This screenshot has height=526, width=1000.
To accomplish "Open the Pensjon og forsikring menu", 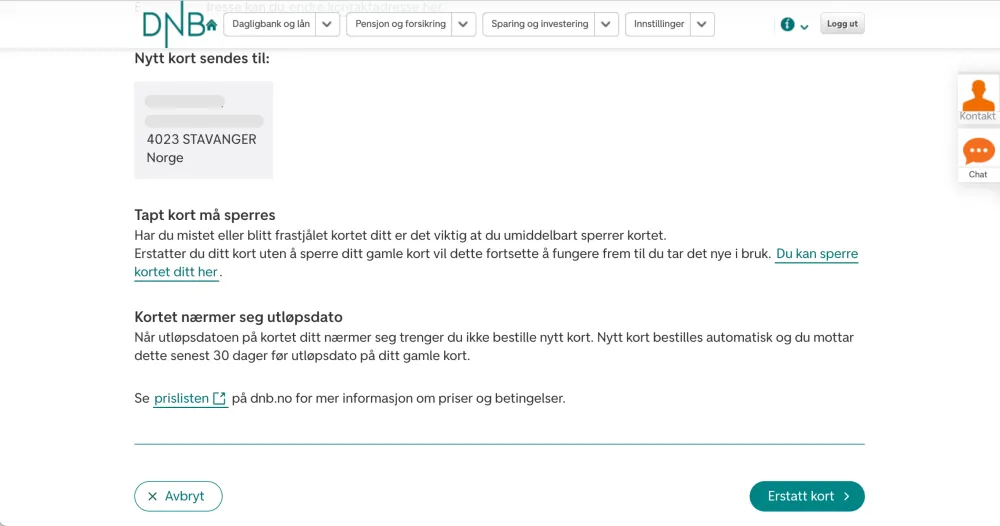I will point(400,24).
